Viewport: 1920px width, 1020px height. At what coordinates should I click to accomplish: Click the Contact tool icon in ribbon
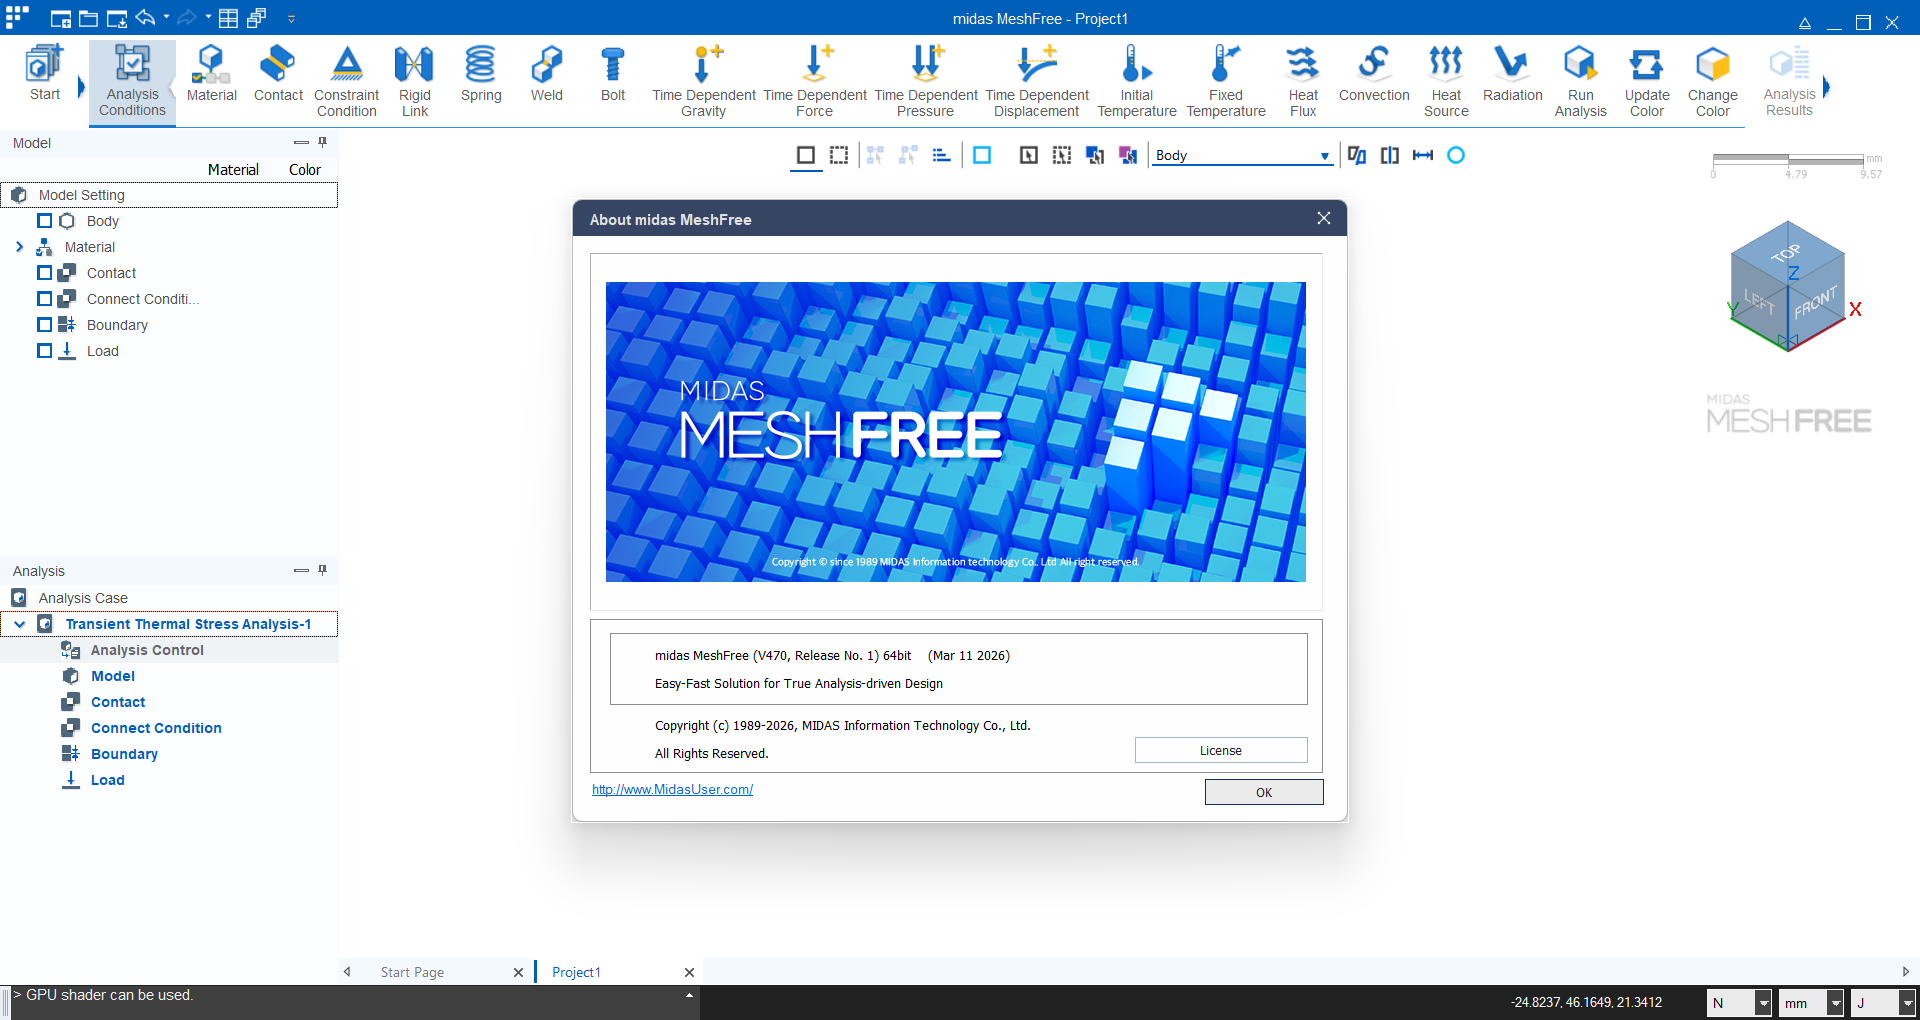coord(278,74)
